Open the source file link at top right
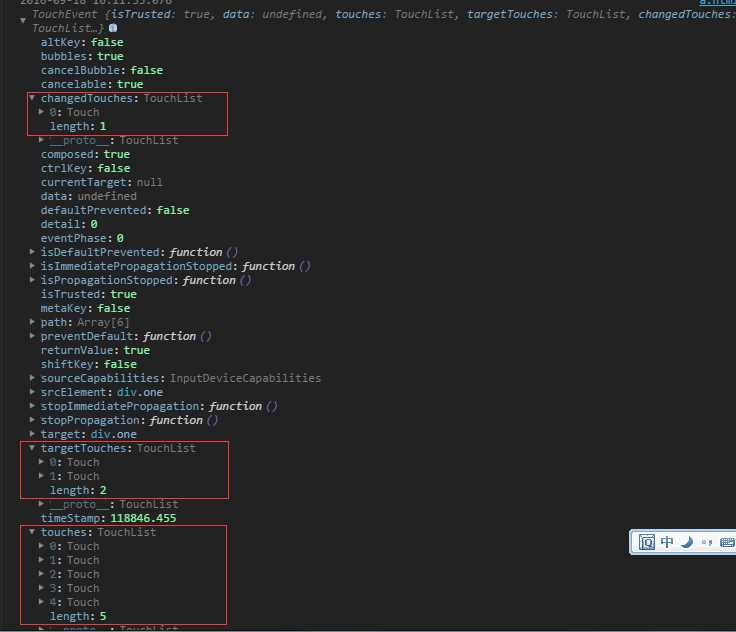Viewport: 736px width, 632px height. pos(717,2)
